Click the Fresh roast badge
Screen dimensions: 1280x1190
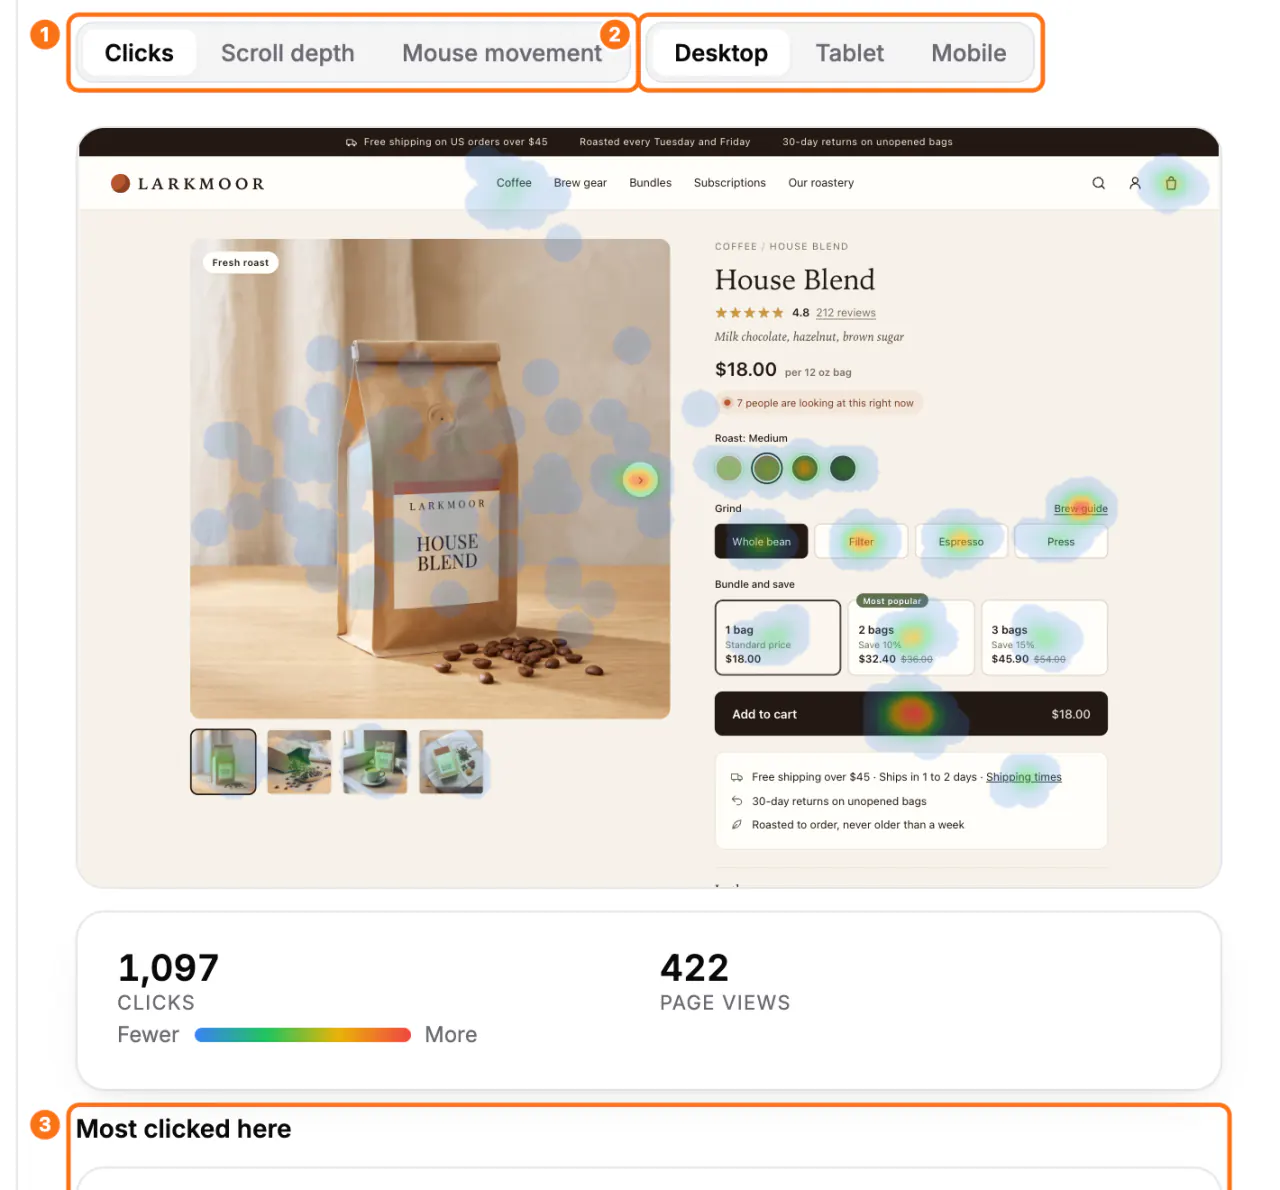click(x=240, y=263)
